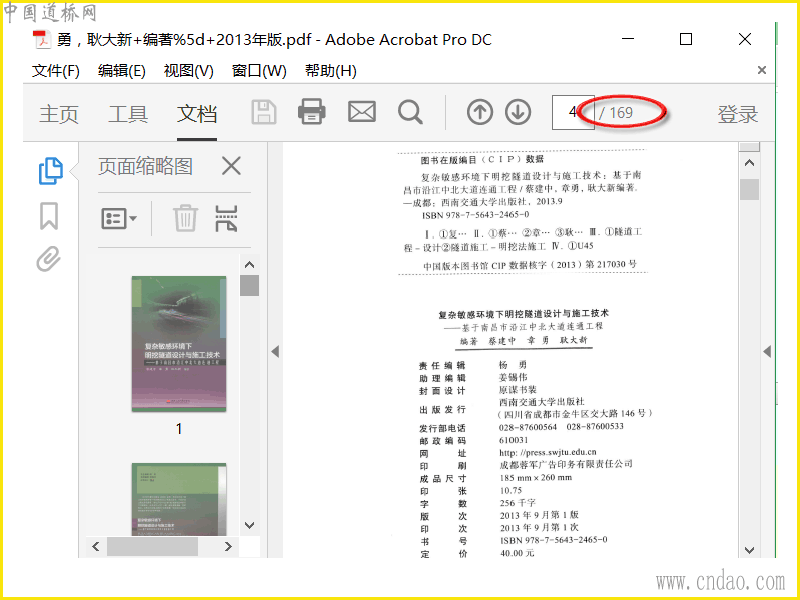
Task: Click the press.swjtu.edu.cn URL text
Action: 548,452
